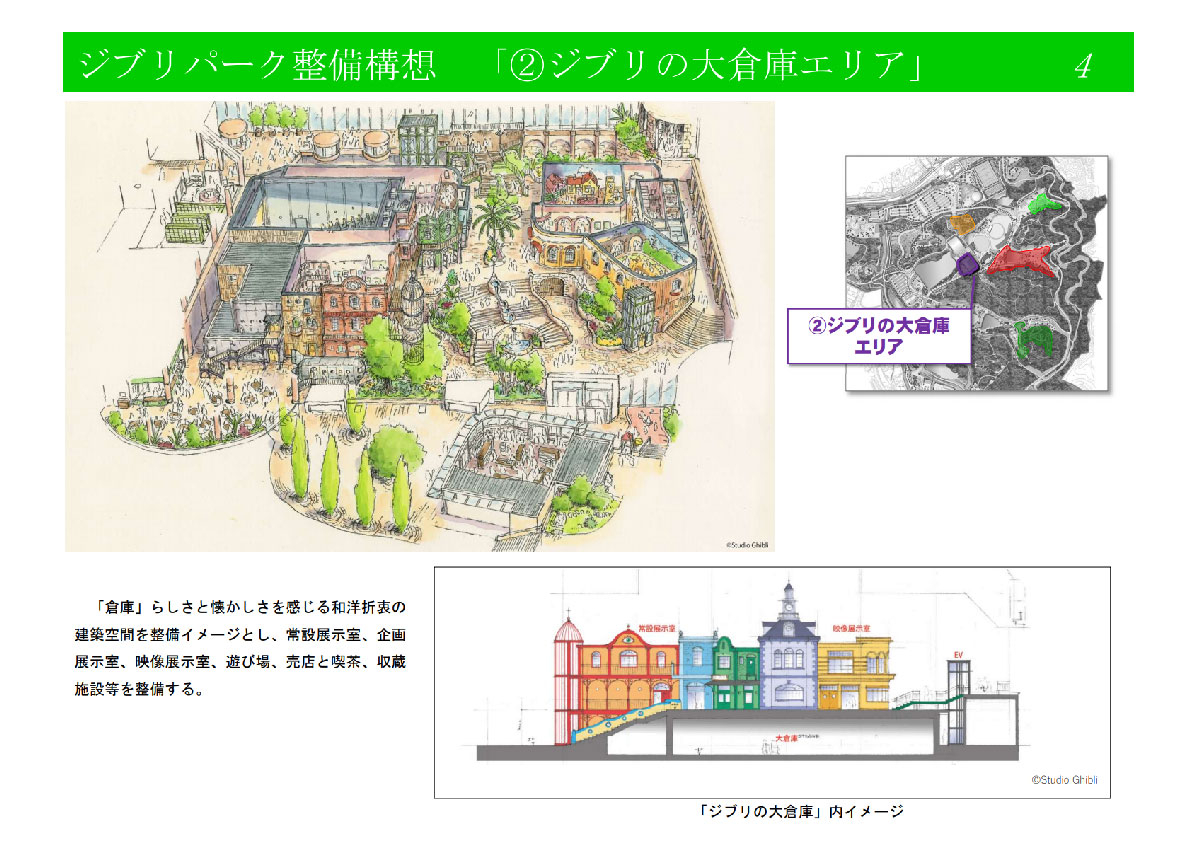The height and width of the screenshot is (856, 1200).
Task: Click the page number 4 in header
Action: (1083, 66)
